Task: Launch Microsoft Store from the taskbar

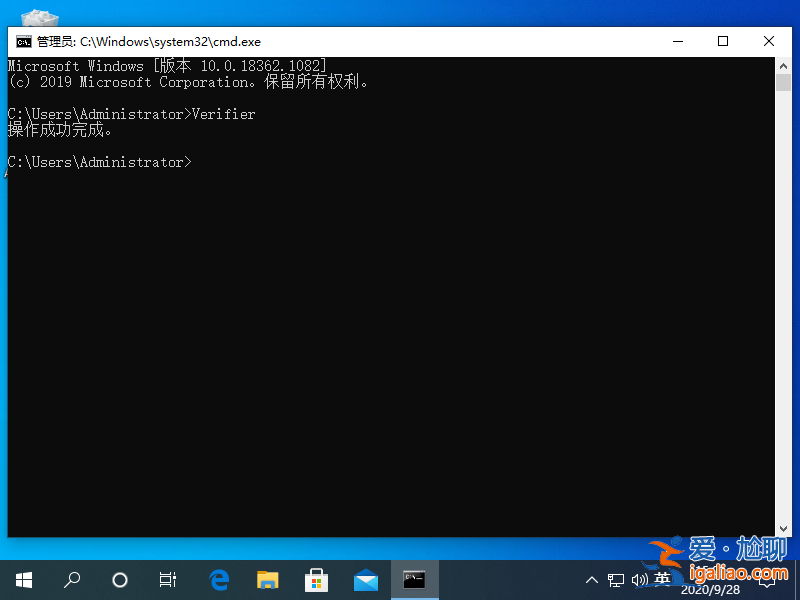Action: point(316,579)
